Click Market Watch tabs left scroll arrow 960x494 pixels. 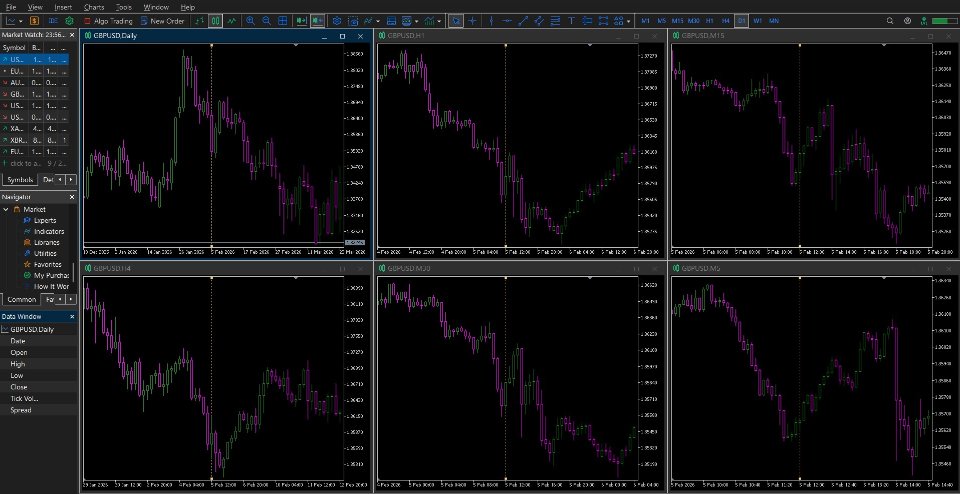point(60,179)
